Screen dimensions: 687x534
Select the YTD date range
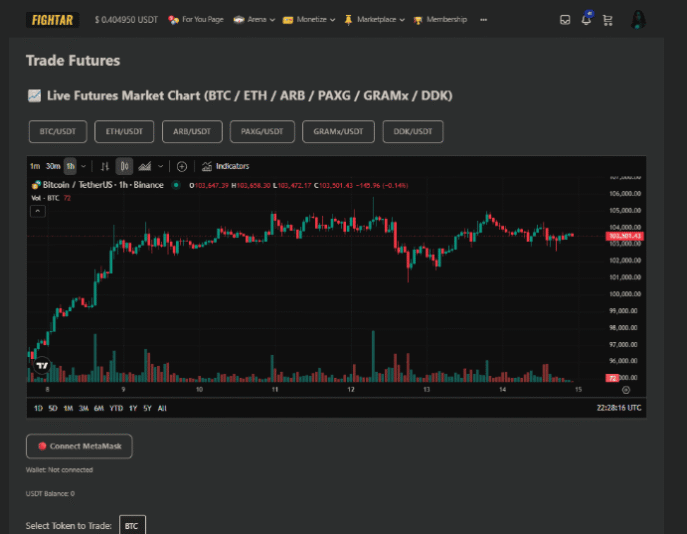click(116, 408)
